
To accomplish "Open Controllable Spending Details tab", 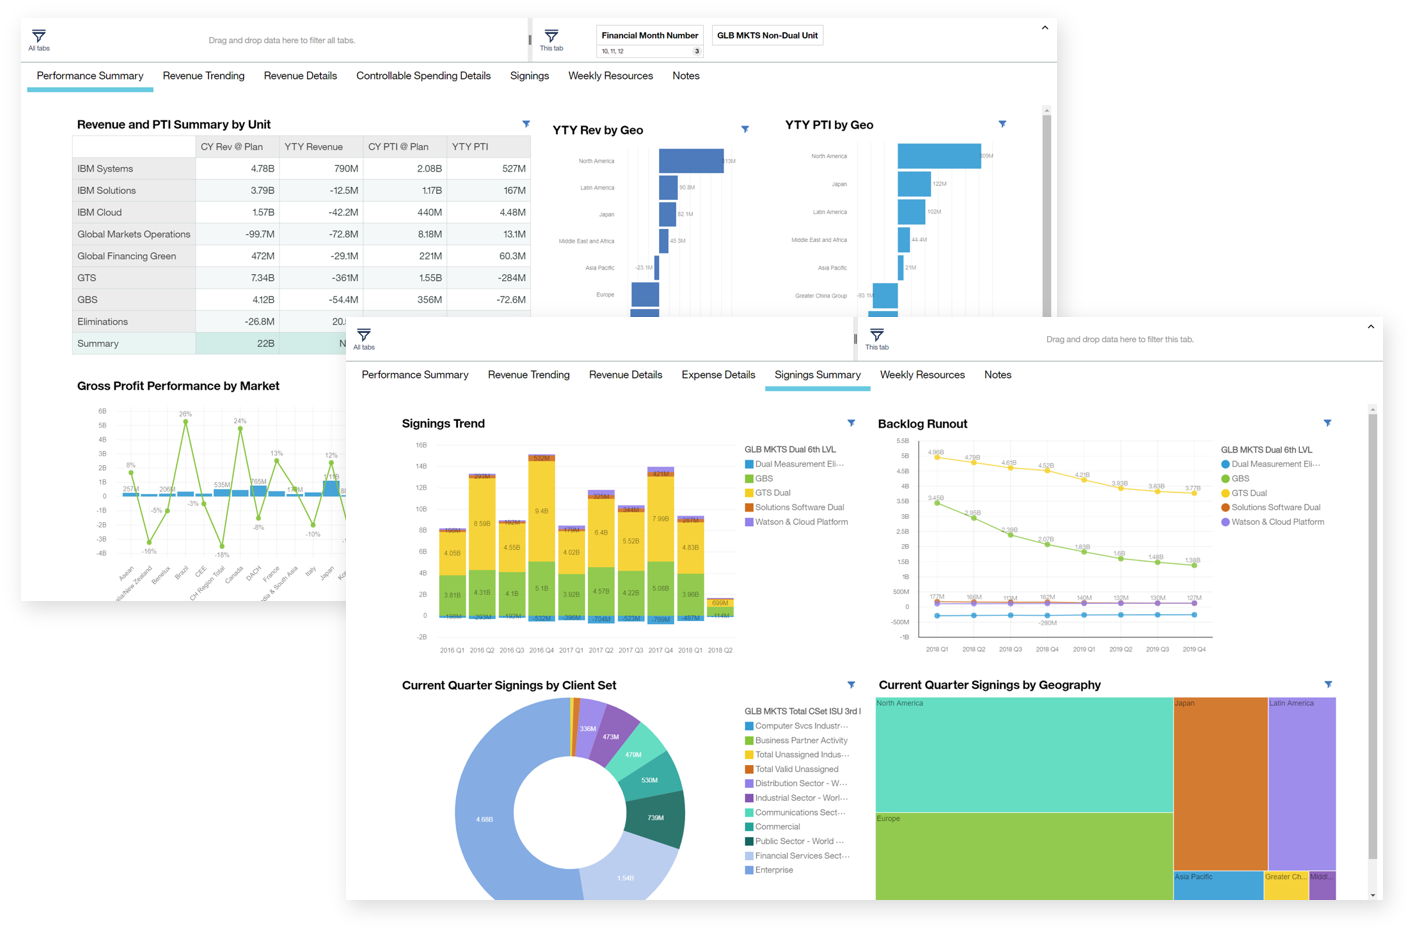I will pyautogui.click(x=423, y=76).
